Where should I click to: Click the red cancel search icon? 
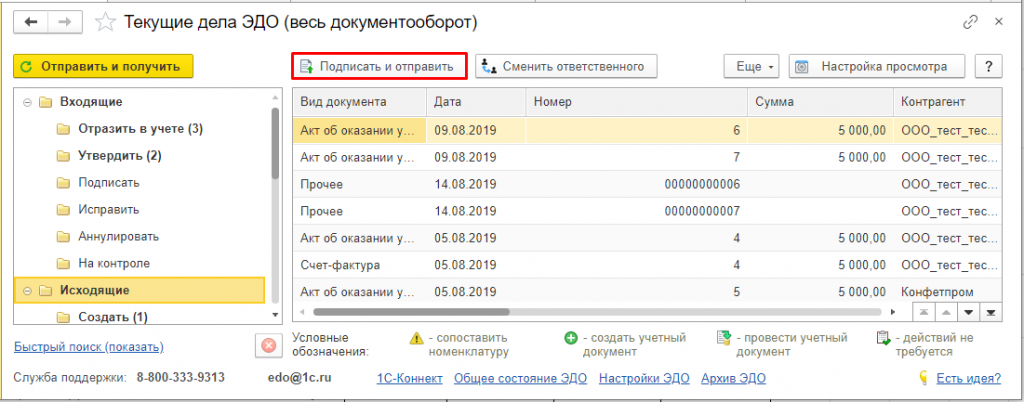(267, 346)
